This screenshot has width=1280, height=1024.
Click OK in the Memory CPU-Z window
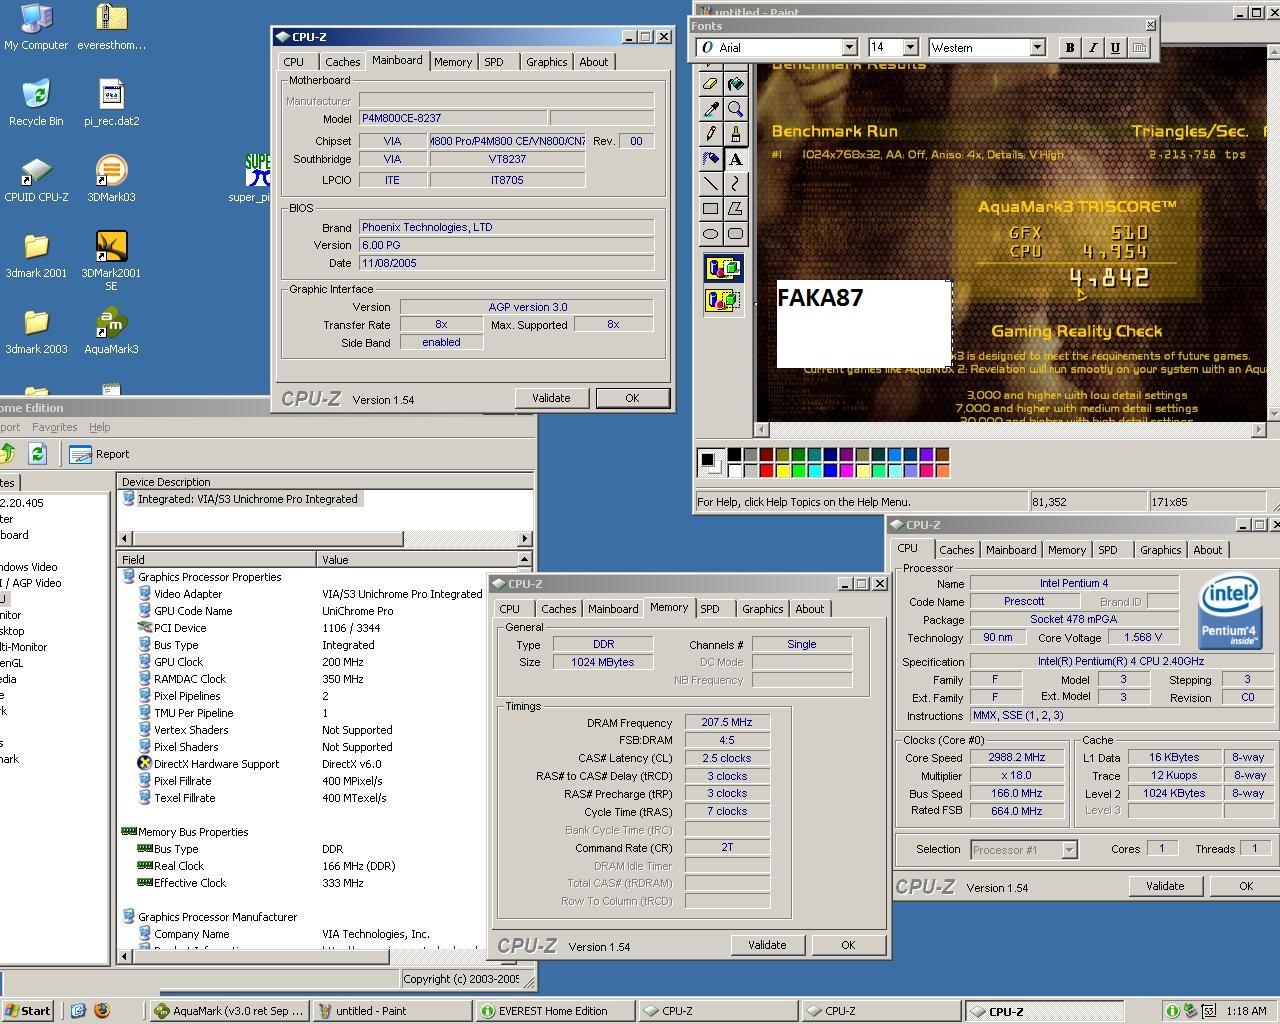coord(848,945)
